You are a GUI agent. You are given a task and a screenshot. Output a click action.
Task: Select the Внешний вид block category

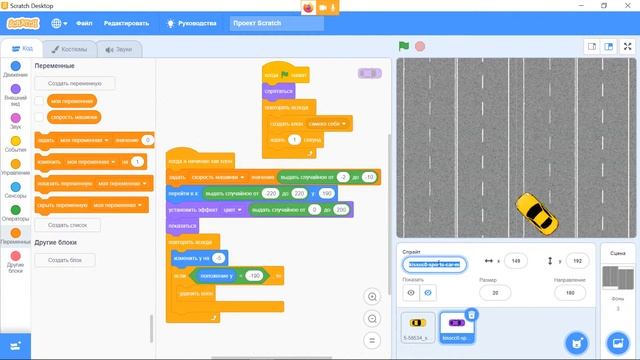click(16, 95)
